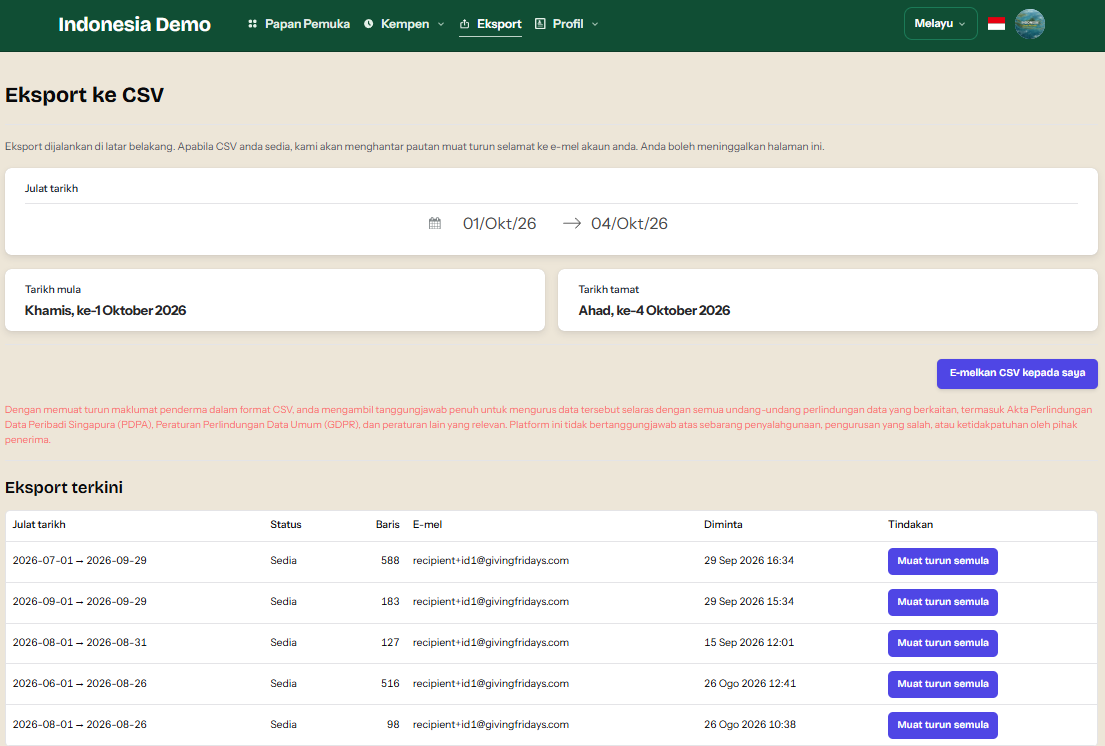Screen dimensions: 1105x746
Task: Select range 2026-06-01 — 2026-08-26 cell
Action: click(x=80, y=683)
